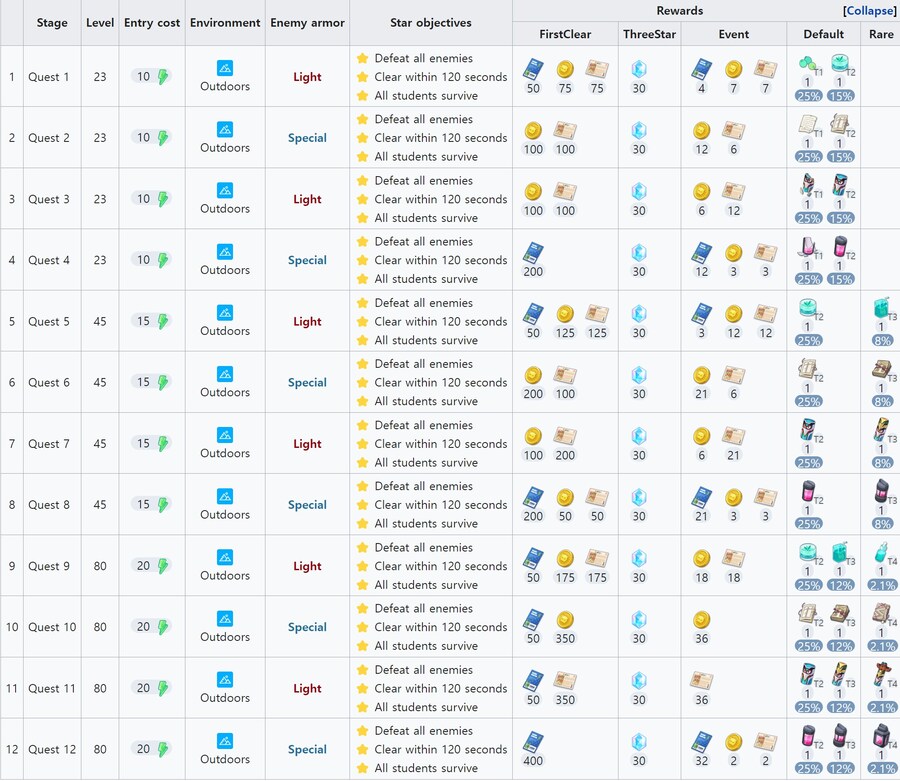Select the Quest 12 stage name cell

(52, 749)
